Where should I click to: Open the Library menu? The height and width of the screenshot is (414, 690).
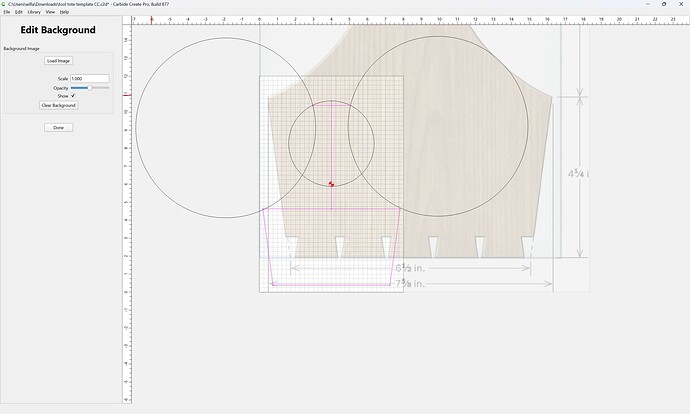34,12
